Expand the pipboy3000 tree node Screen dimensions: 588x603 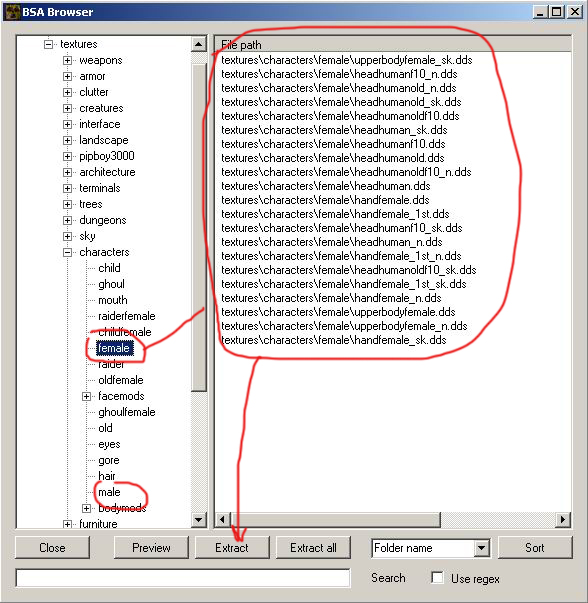coord(67,156)
